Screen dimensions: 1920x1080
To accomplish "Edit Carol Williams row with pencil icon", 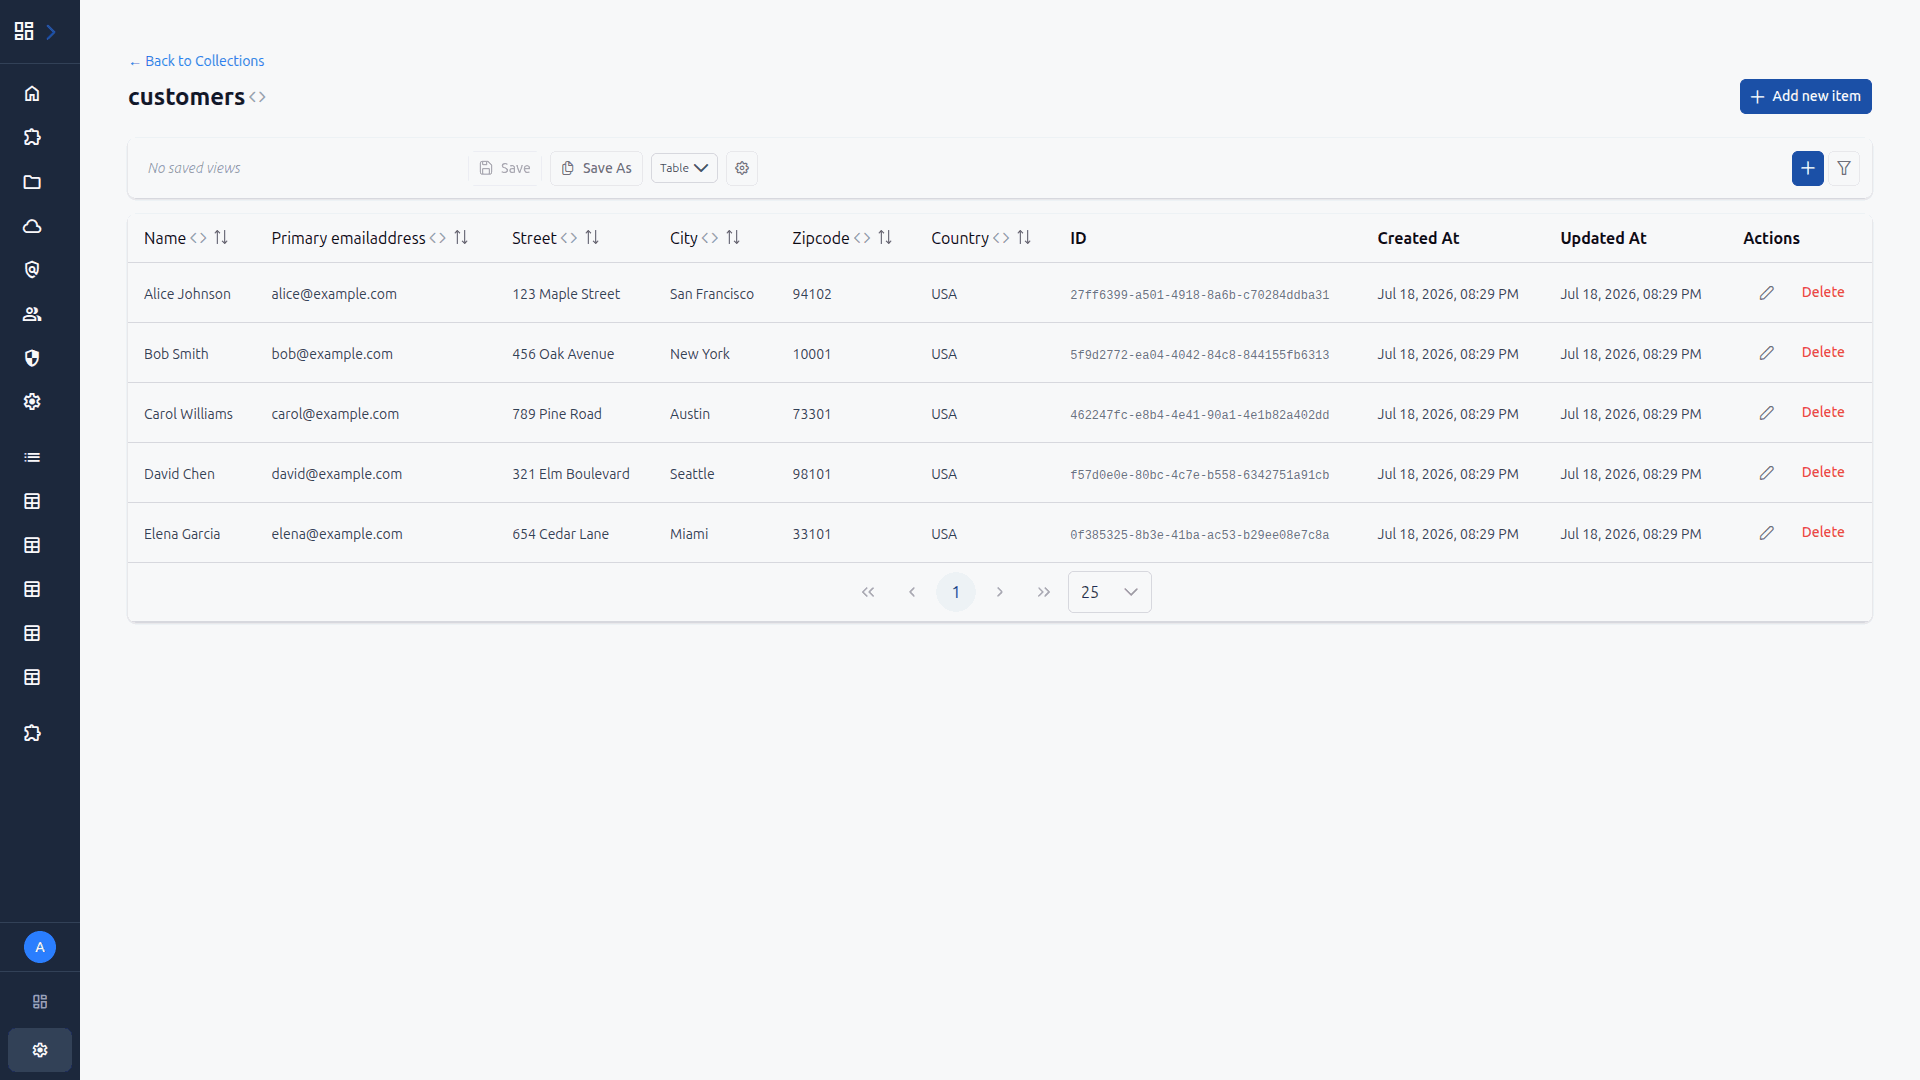I will tap(1767, 413).
